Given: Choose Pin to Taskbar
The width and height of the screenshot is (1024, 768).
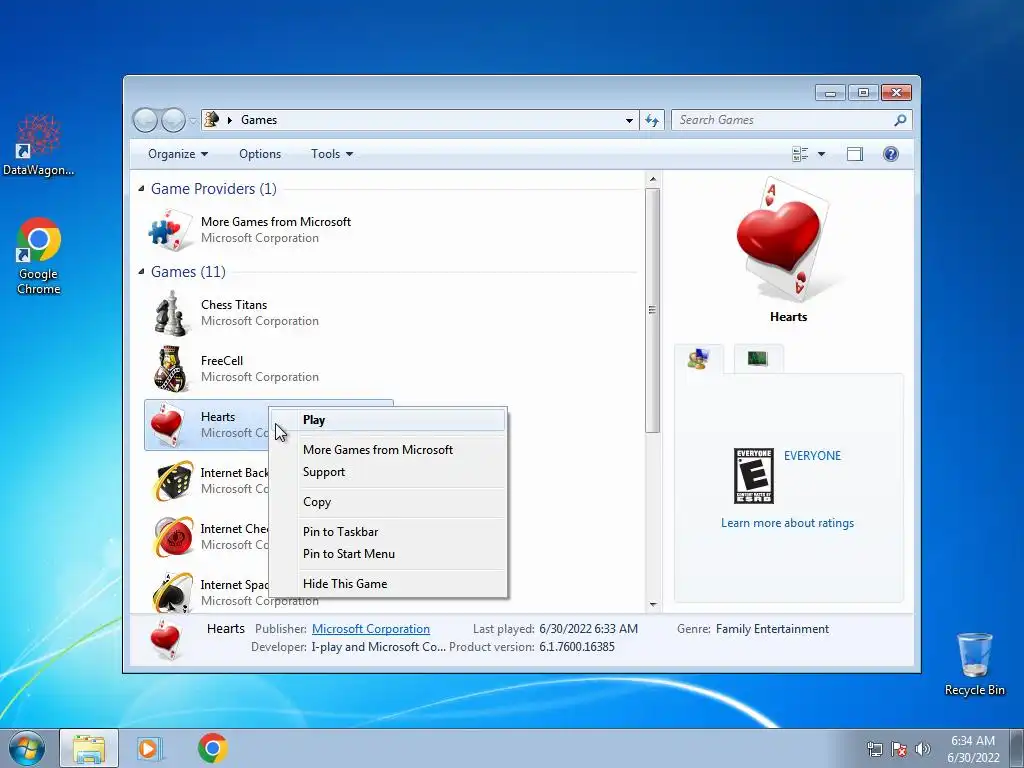Looking at the screenshot, I should (388, 532).
